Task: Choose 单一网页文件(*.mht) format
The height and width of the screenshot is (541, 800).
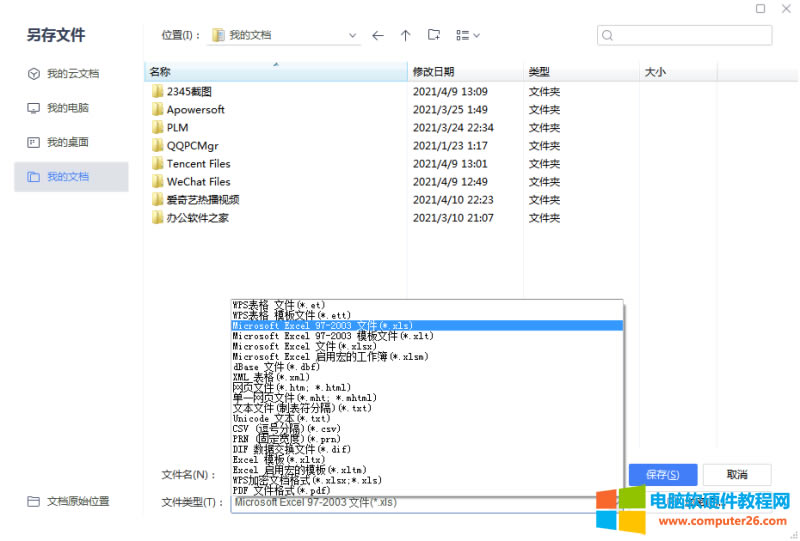Action: [x=427, y=398]
